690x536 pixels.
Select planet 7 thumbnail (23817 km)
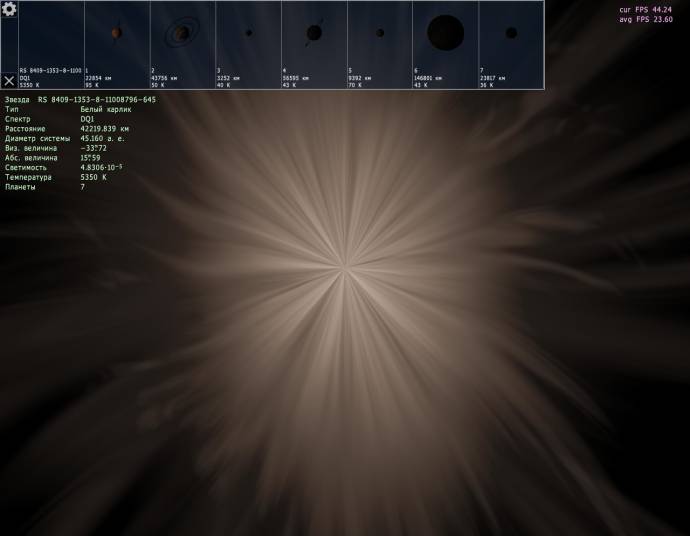click(511, 44)
